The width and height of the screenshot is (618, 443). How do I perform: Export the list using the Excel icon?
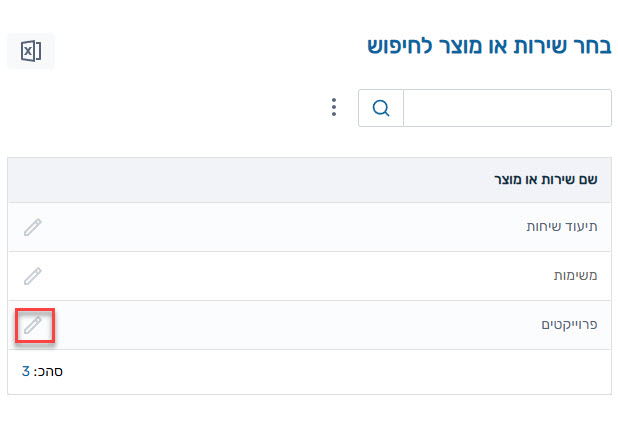point(31,51)
